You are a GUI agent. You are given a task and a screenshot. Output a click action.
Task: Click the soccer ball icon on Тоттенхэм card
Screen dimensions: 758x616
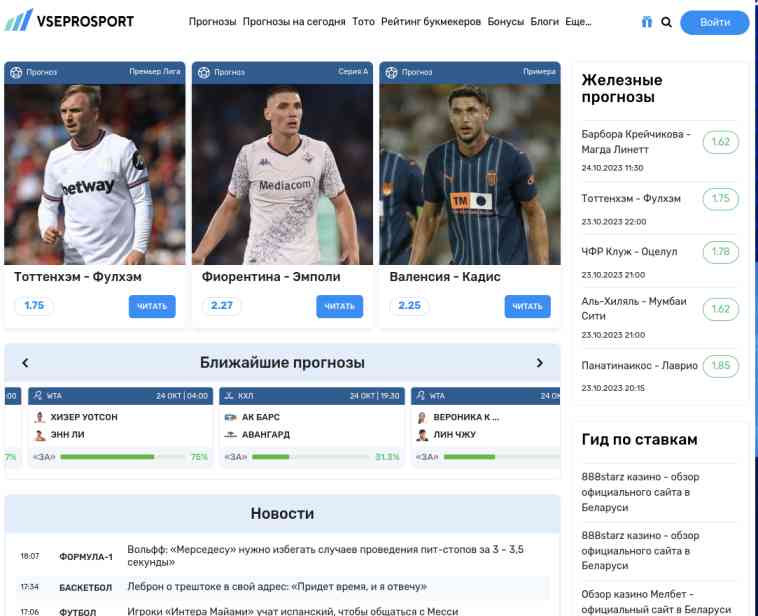tap(16, 73)
